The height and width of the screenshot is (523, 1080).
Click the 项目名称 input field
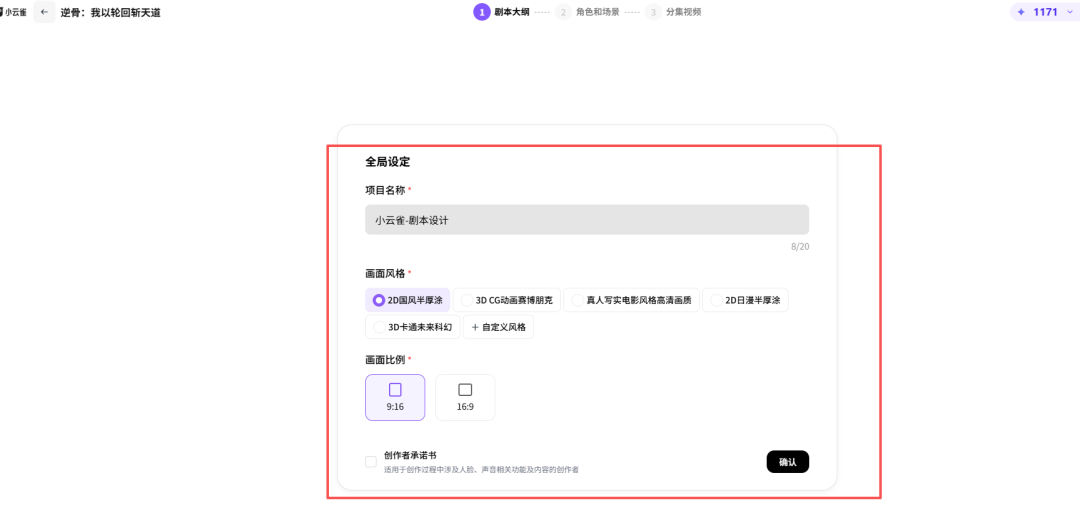pyautogui.click(x=587, y=220)
